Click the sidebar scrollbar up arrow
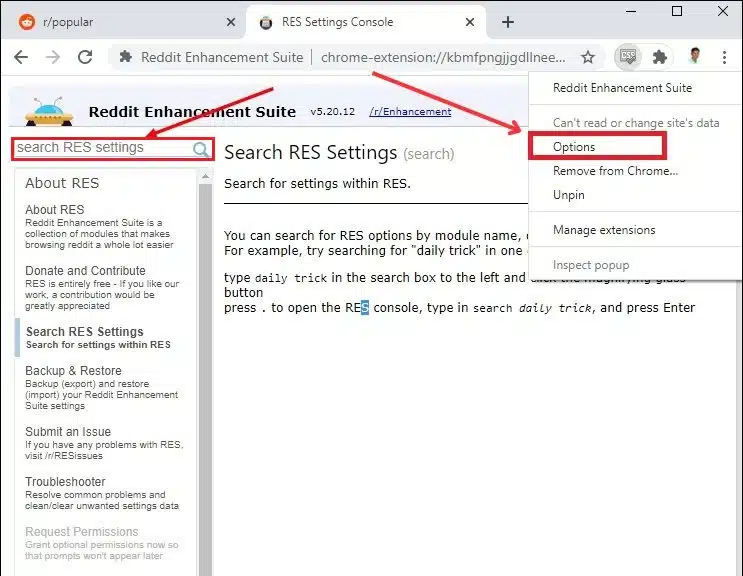Viewport: 743px width, 576px height. pyautogui.click(x=205, y=176)
